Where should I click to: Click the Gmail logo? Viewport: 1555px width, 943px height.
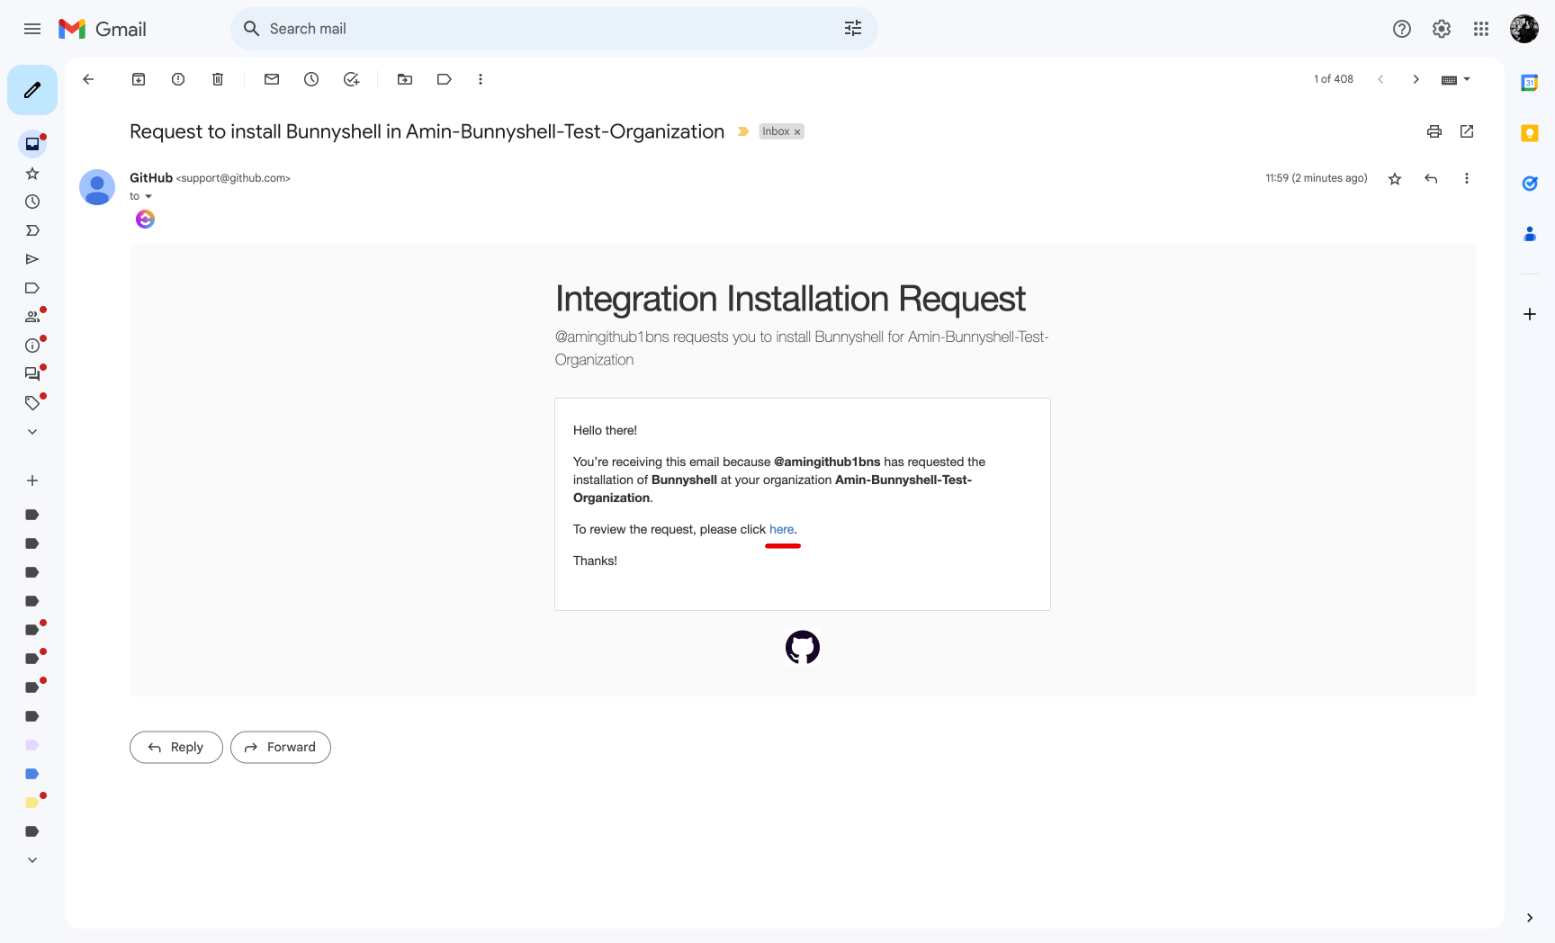[102, 29]
